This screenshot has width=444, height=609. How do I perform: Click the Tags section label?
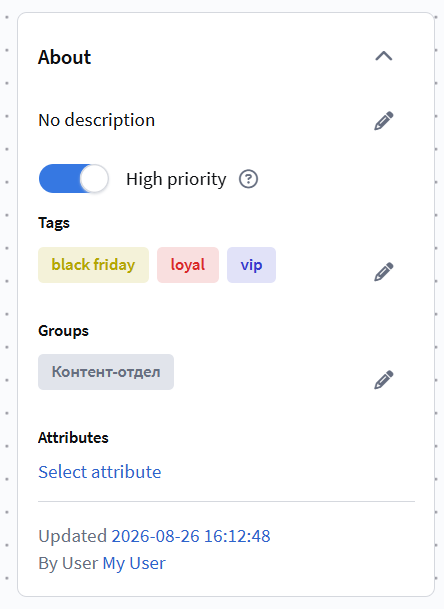(x=54, y=223)
